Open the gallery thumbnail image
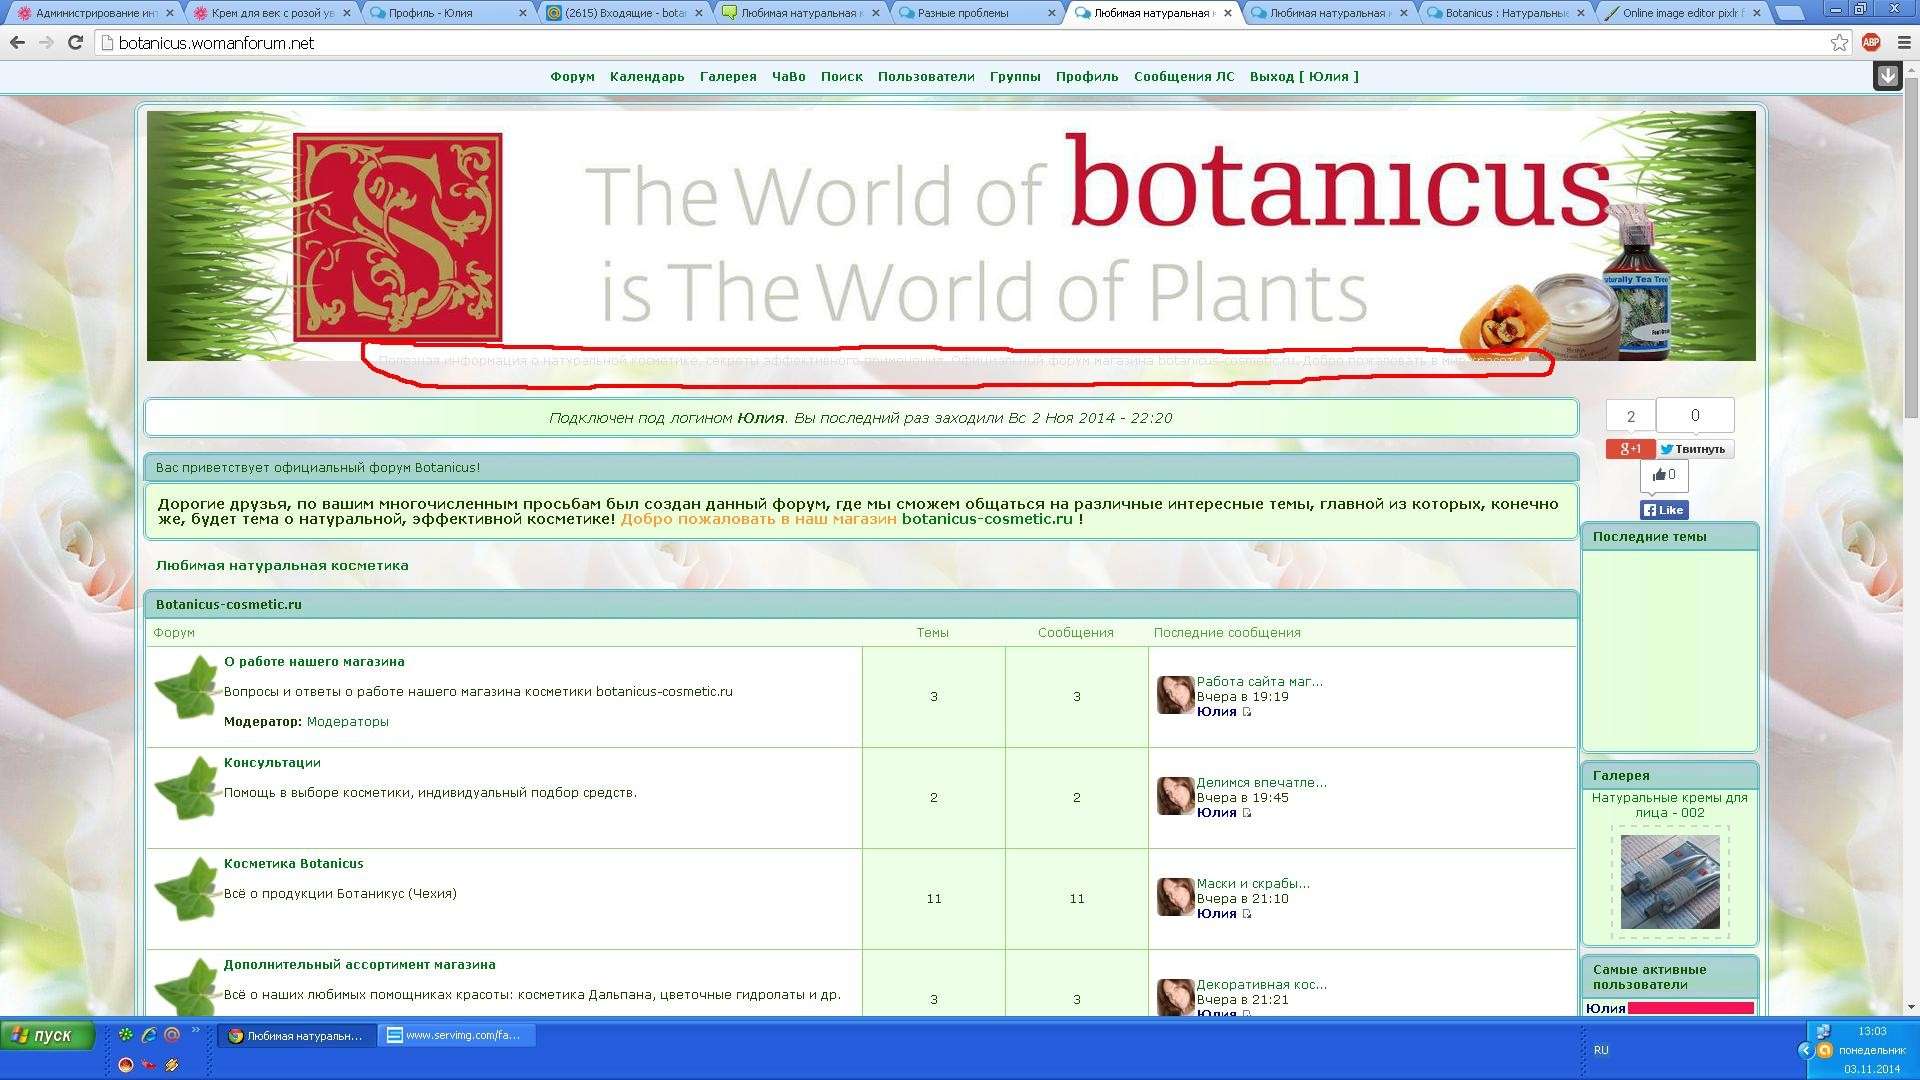1920x1080 pixels. tap(1669, 882)
